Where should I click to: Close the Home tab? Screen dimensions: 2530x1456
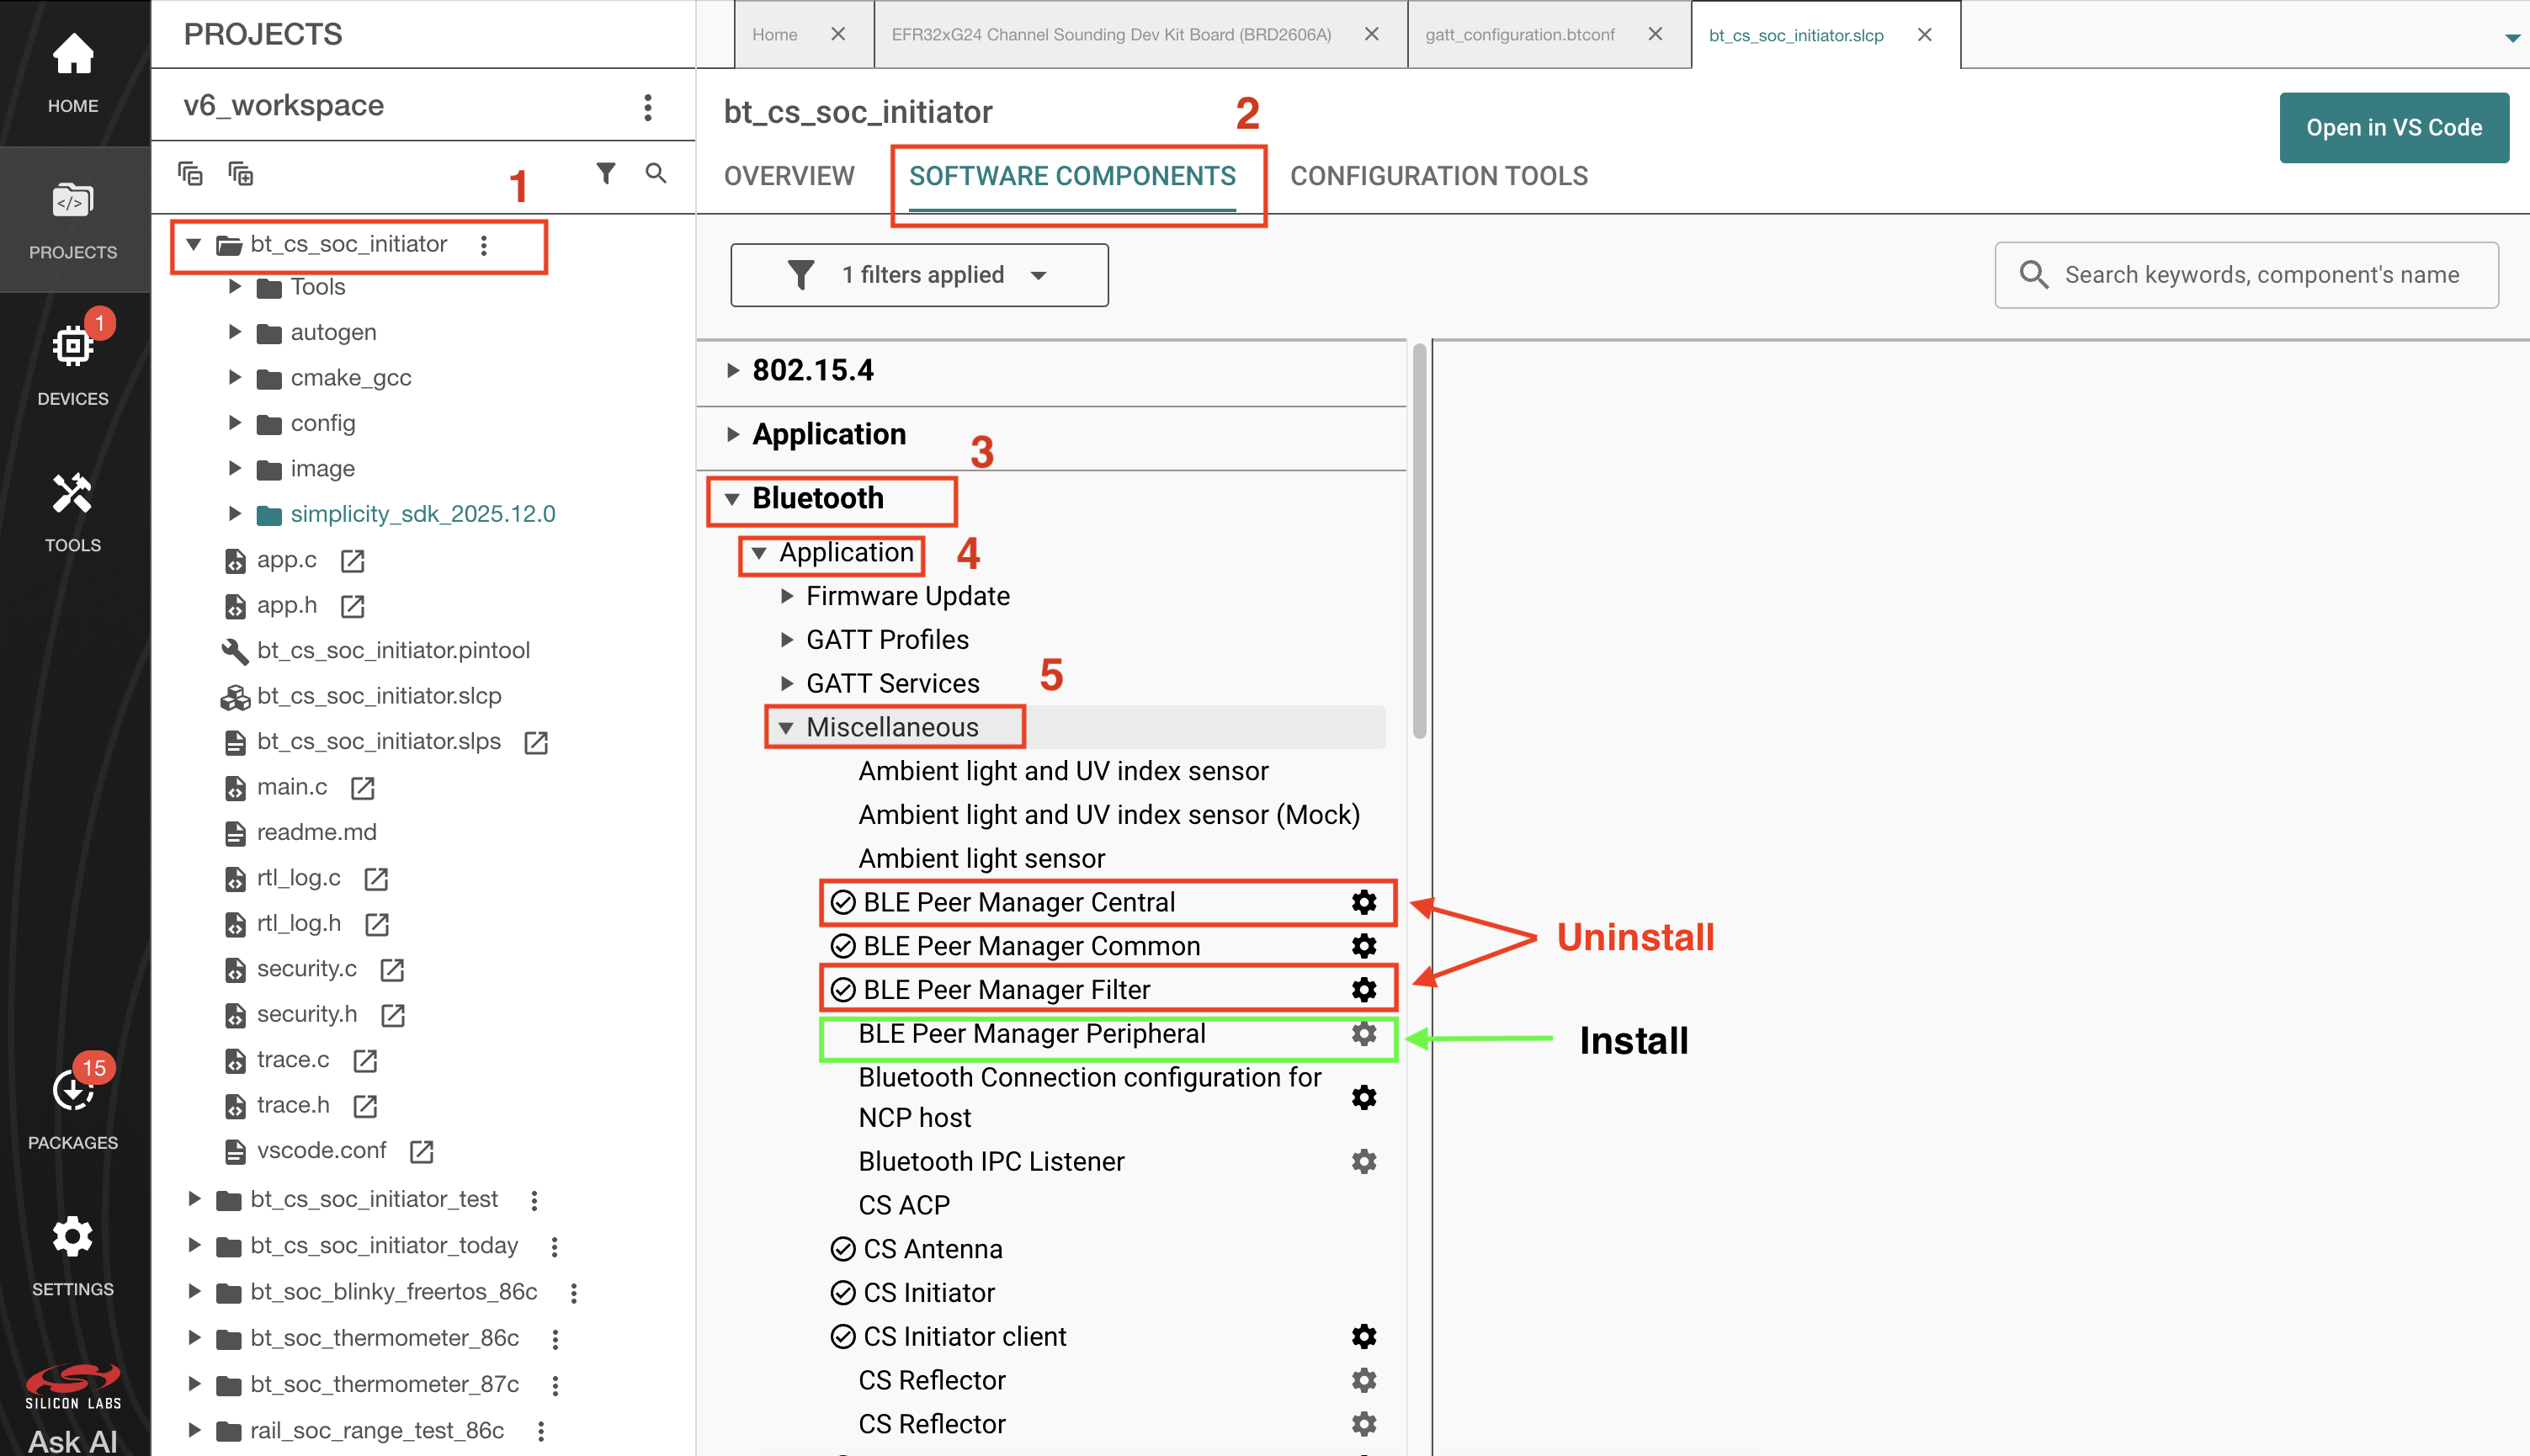click(x=838, y=34)
